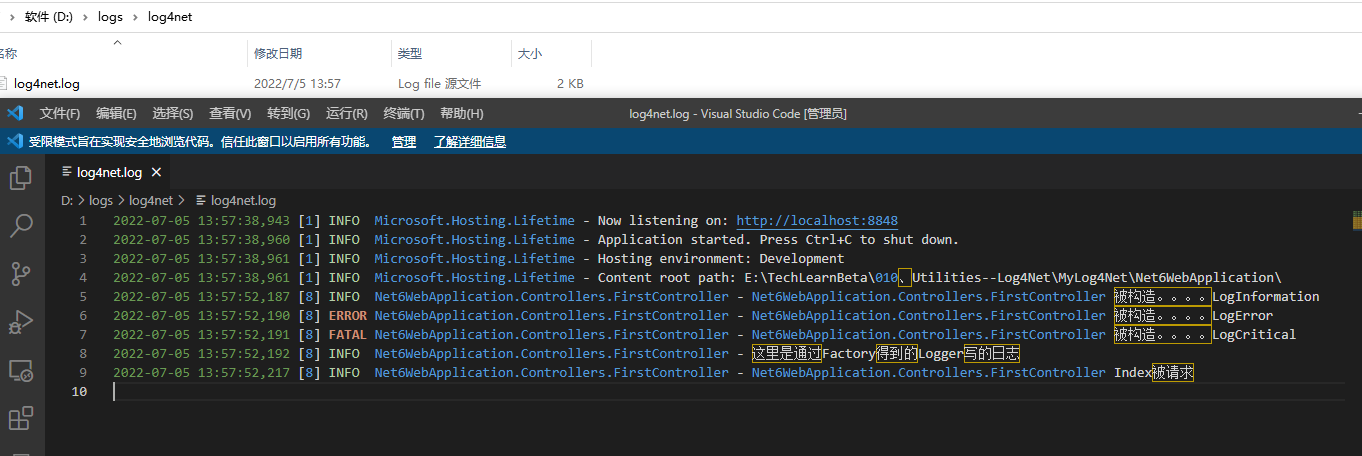Select log4net.log file in File Explorer
This screenshot has width=1362, height=456.
coord(47,84)
